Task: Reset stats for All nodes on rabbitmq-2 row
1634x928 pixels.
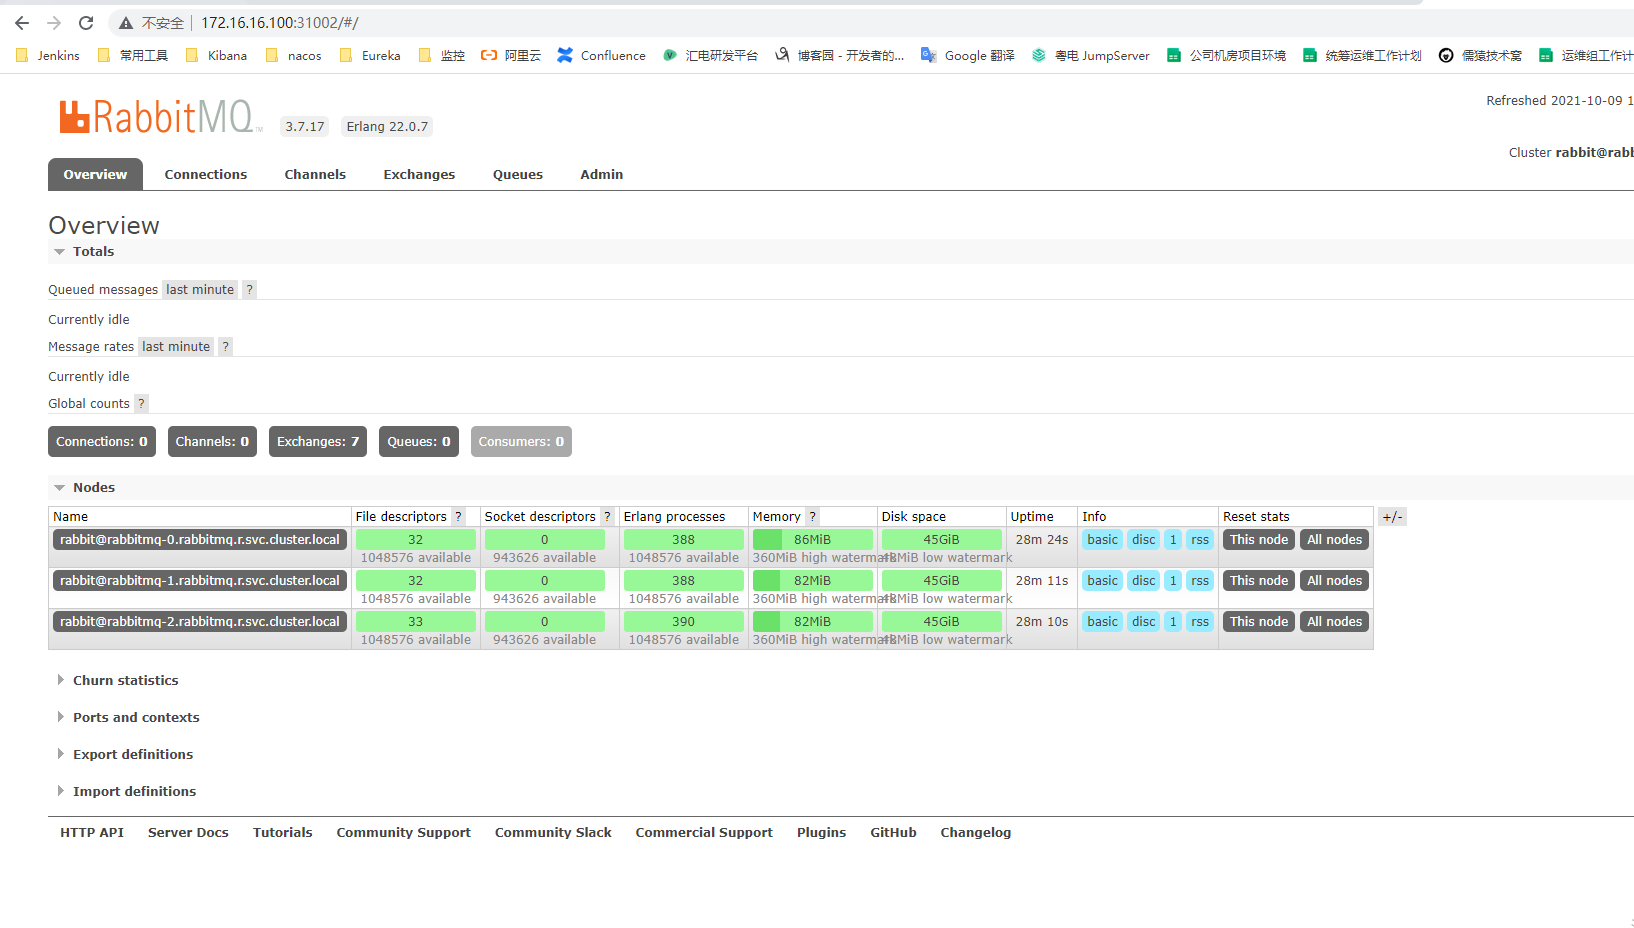Action: [1335, 622]
